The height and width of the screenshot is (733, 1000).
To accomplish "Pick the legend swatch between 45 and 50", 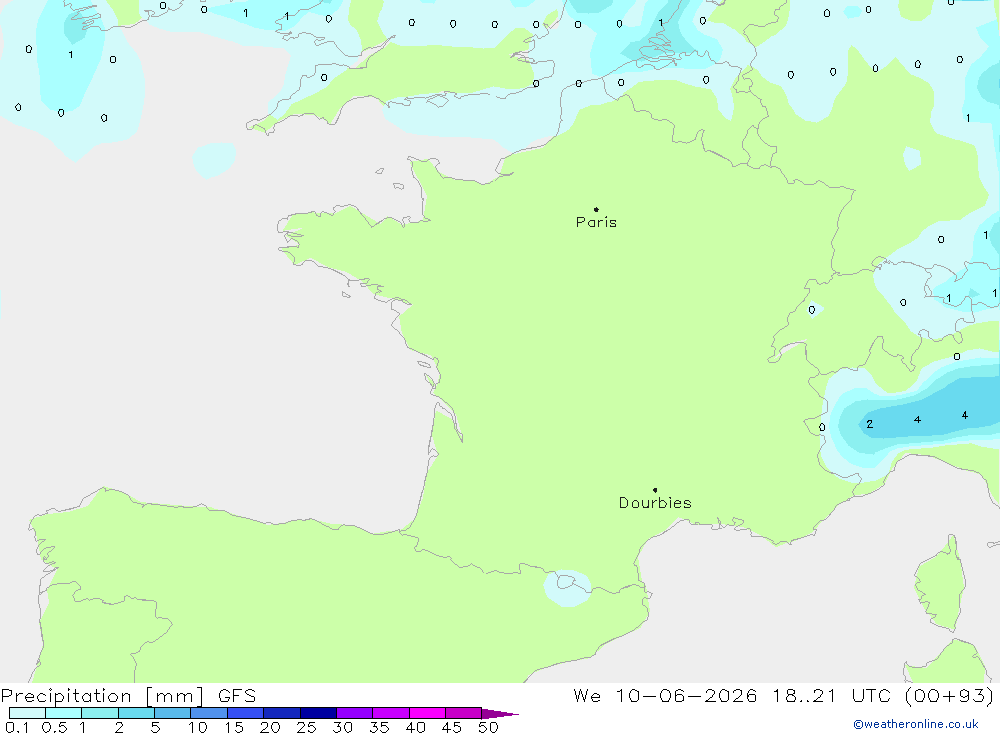I will pyautogui.click(x=464, y=713).
